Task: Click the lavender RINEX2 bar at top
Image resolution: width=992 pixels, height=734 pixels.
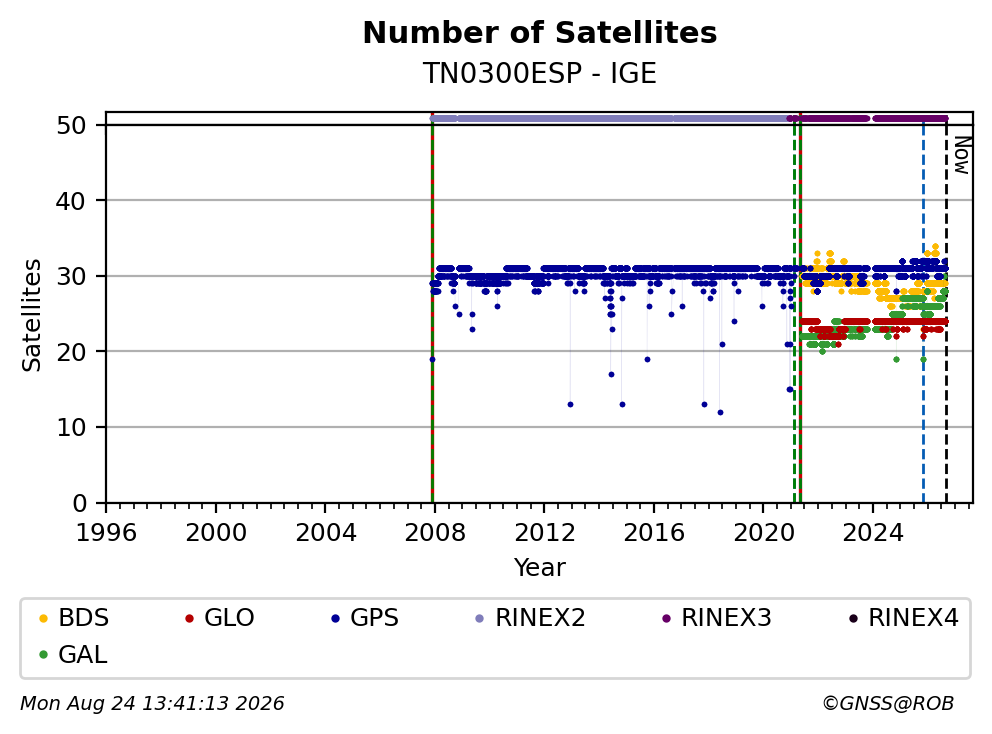Action: tap(609, 118)
